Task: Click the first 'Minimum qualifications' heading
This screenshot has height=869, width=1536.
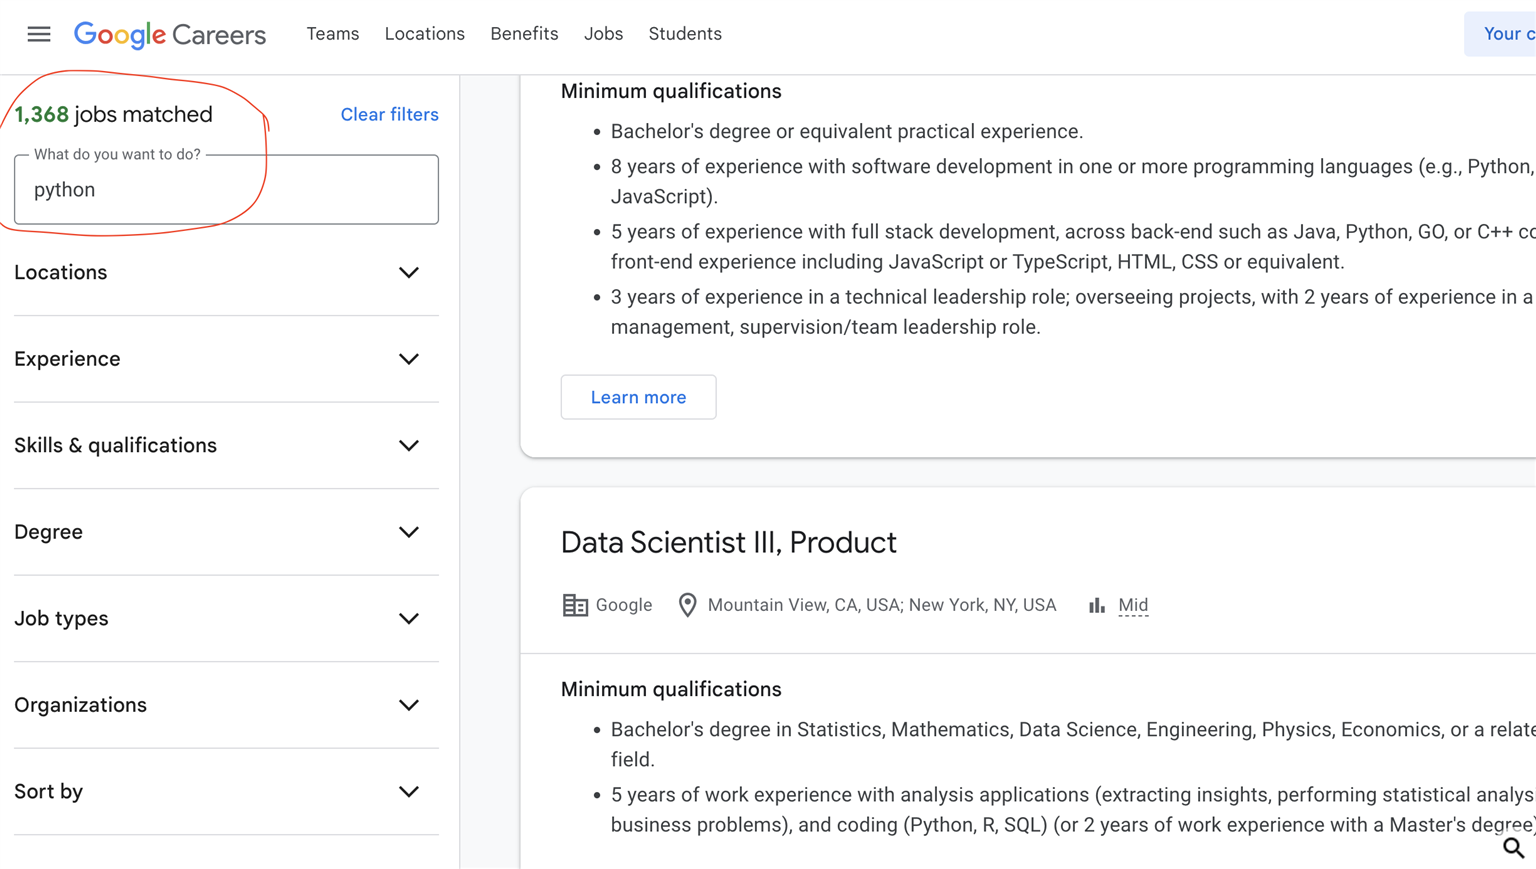Action: [x=671, y=91]
